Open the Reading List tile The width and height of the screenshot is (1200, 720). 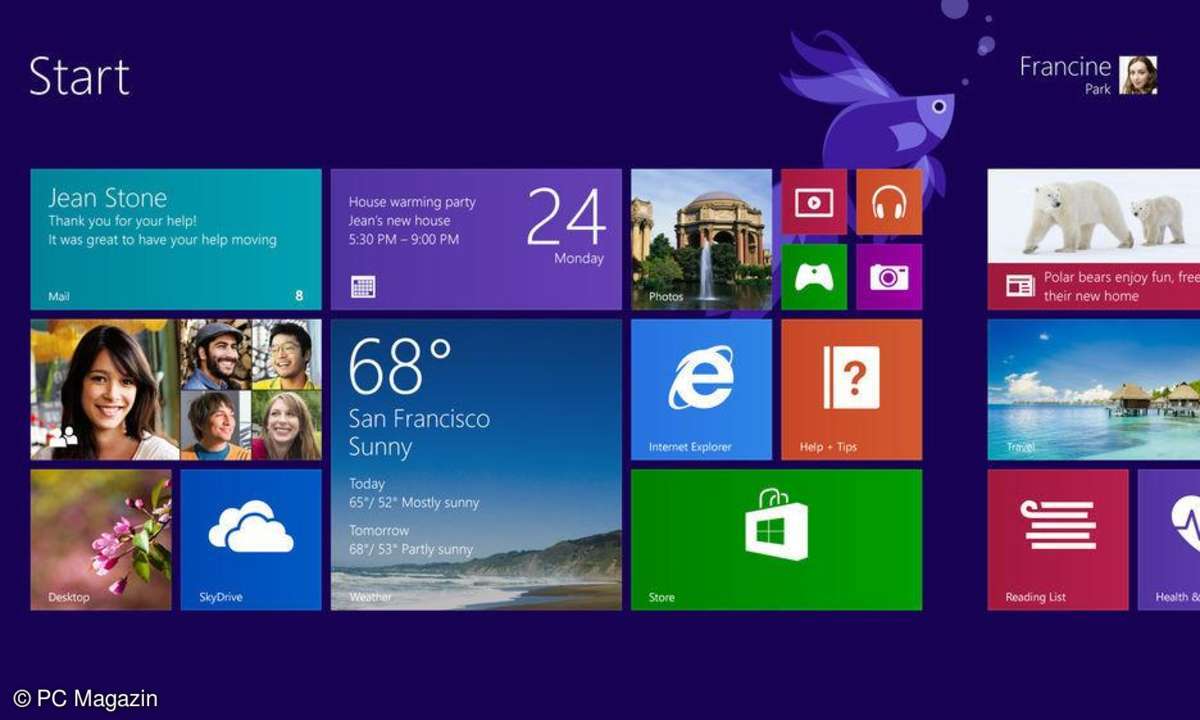pos(1058,540)
